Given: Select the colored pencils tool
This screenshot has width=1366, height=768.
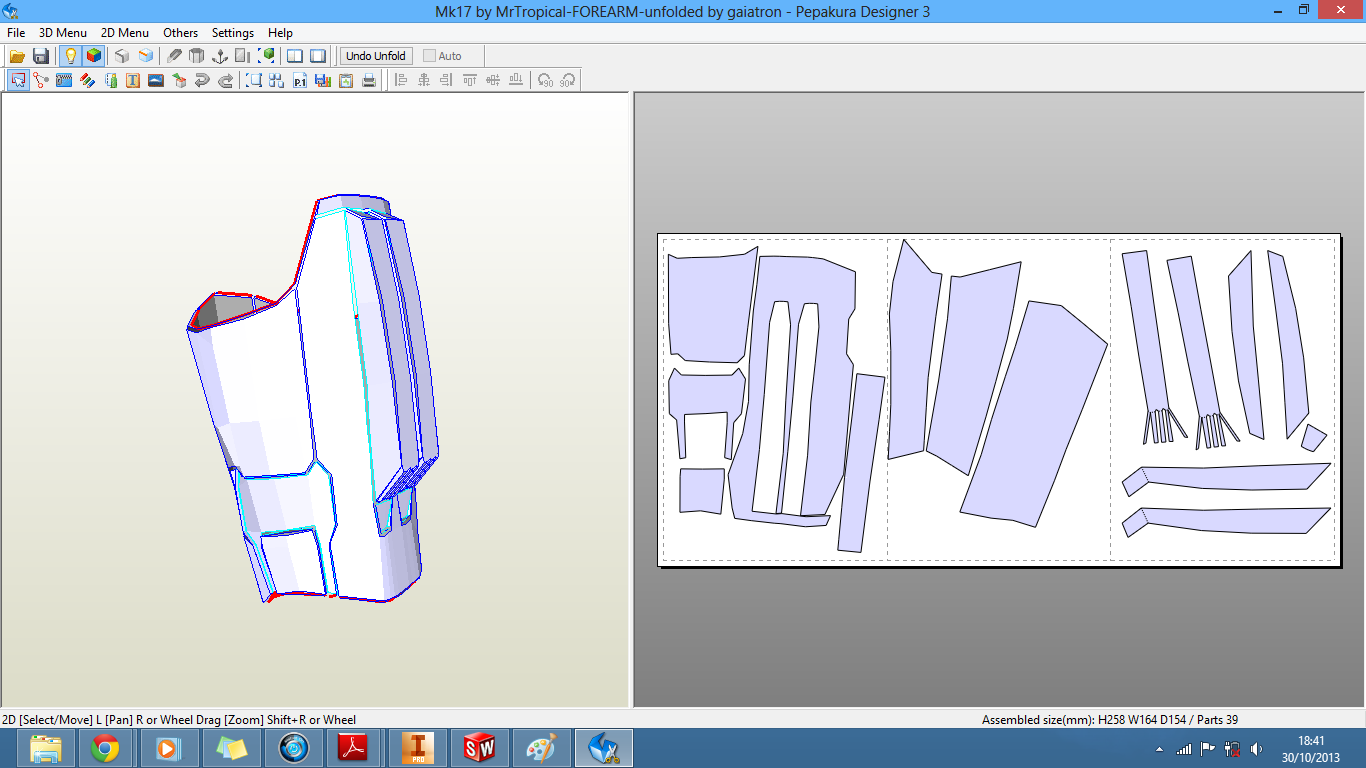Looking at the screenshot, I should coord(87,81).
